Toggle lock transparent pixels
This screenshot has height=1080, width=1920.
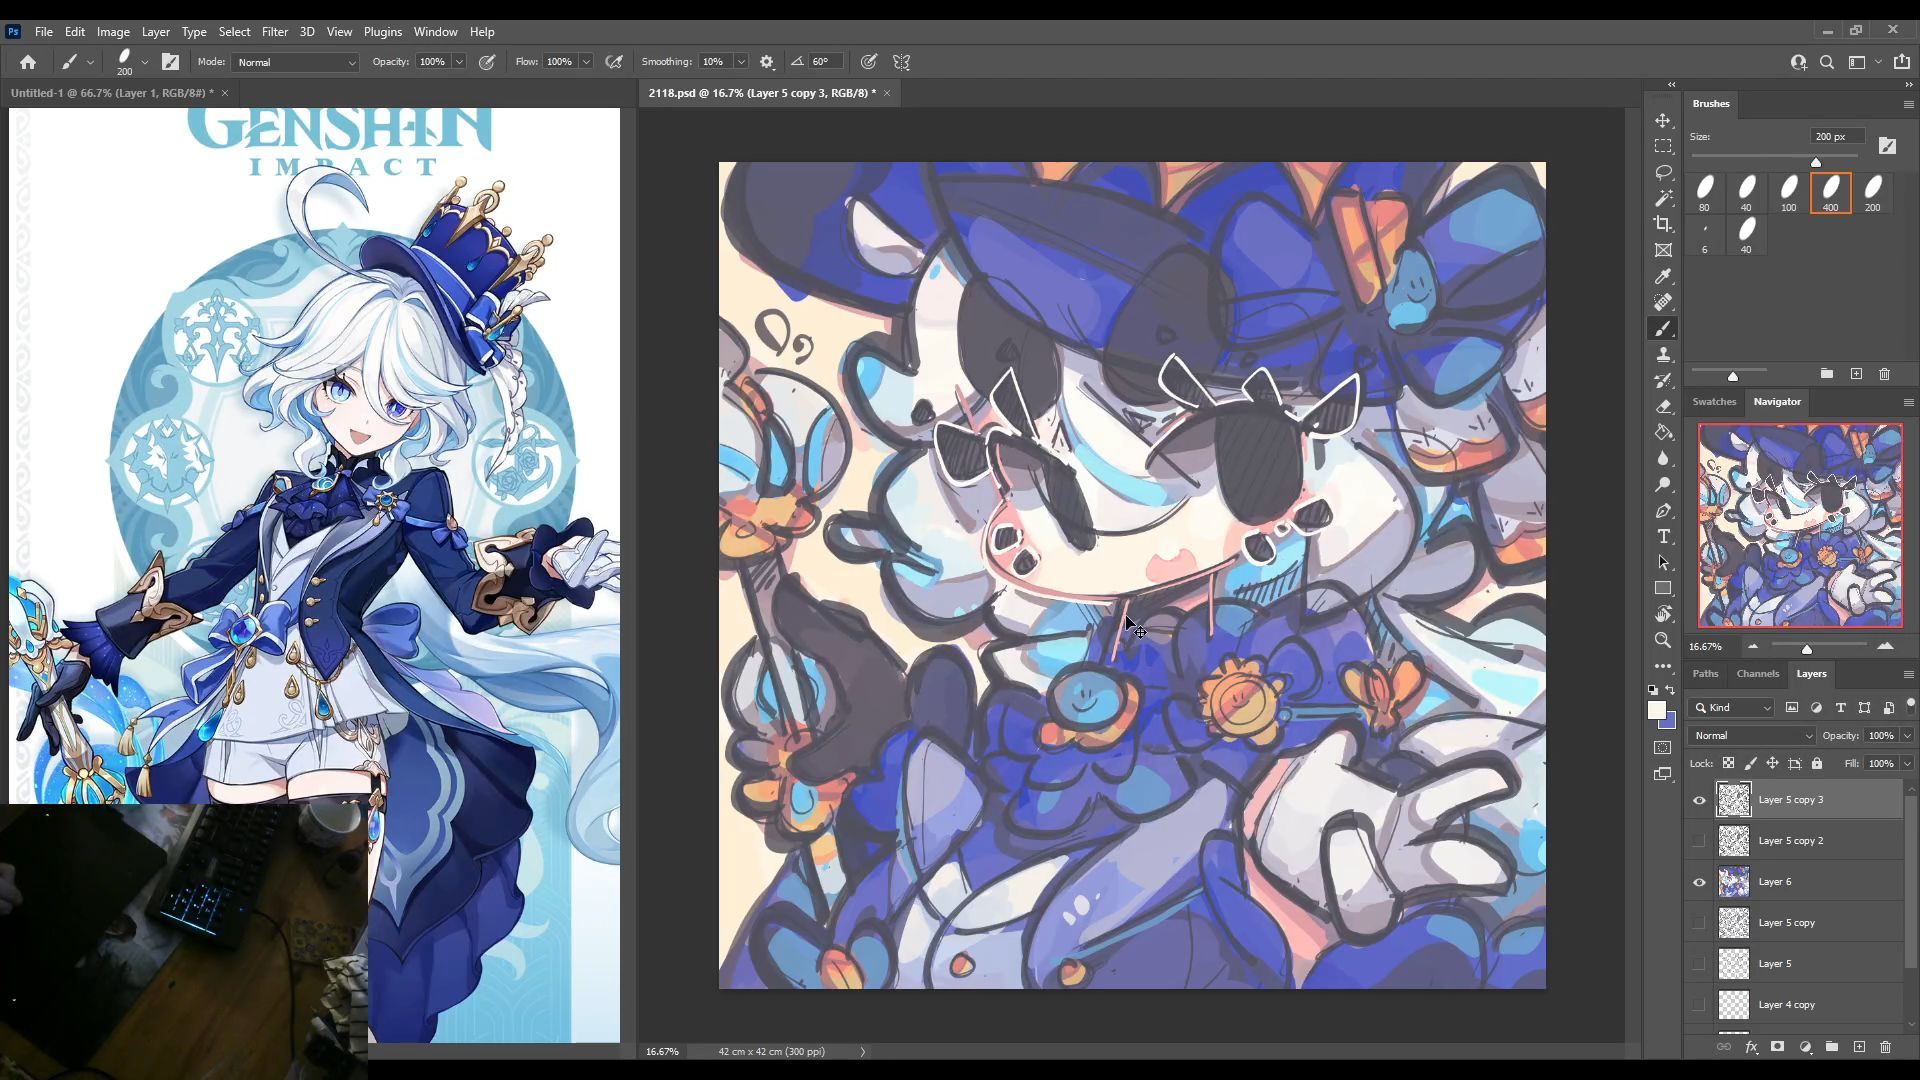1728,763
